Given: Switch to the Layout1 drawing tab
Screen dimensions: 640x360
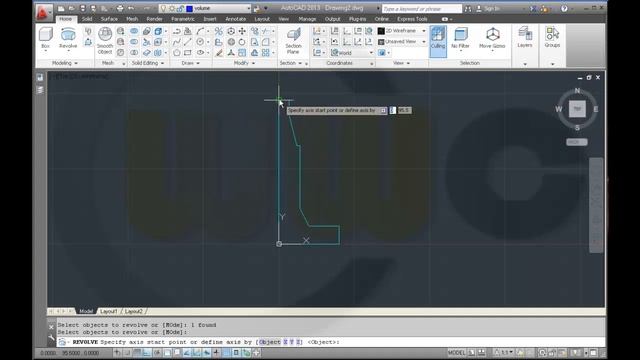Looking at the screenshot, I should (109, 311).
